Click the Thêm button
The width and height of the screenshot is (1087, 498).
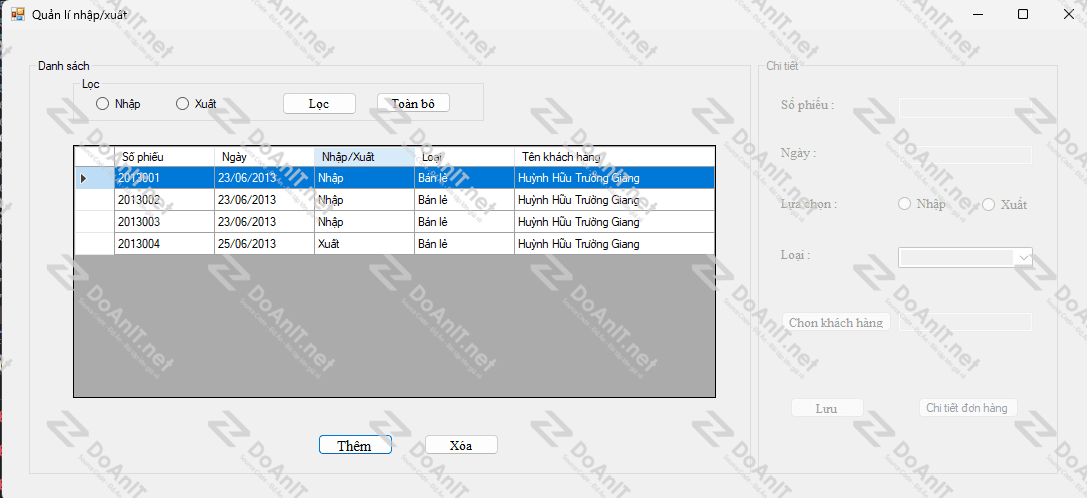355,446
